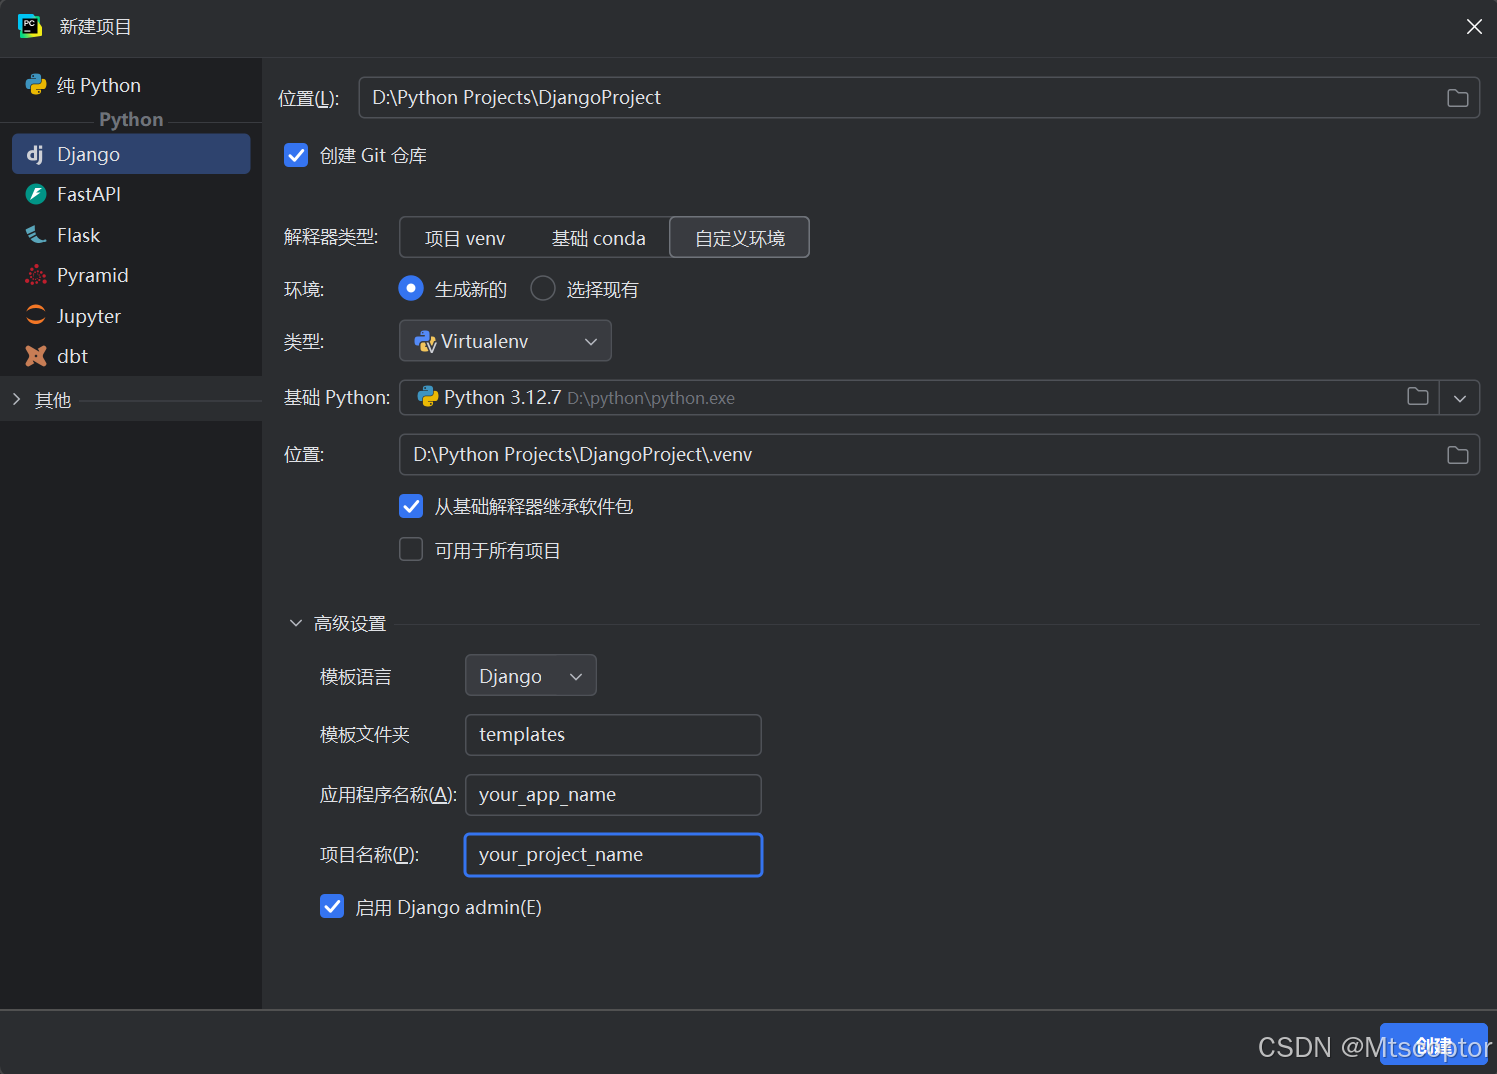Switch to 基础 conda interpreter tab

[x=599, y=238]
